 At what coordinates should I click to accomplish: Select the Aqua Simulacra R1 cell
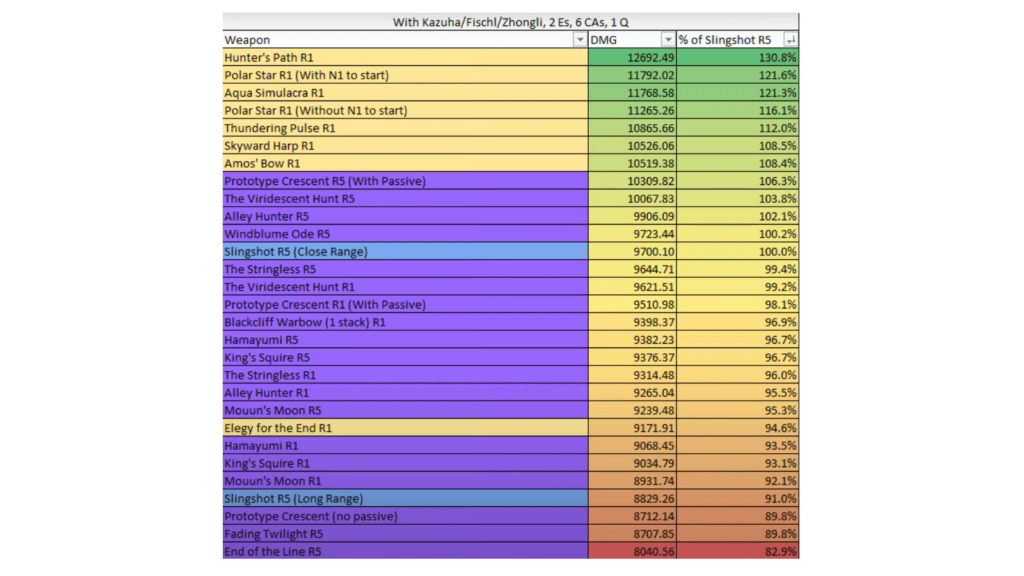click(405, 93)
